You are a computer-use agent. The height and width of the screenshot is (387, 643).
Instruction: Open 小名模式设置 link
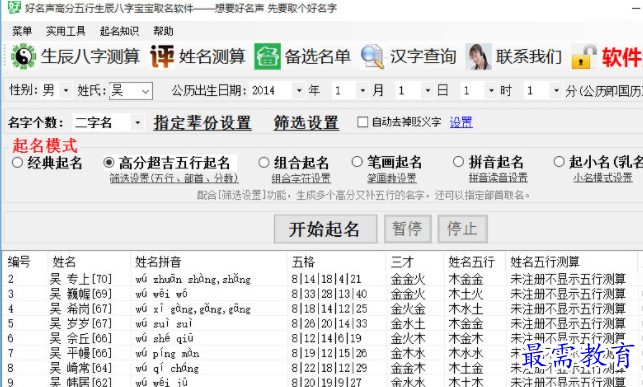pos(603,178)
